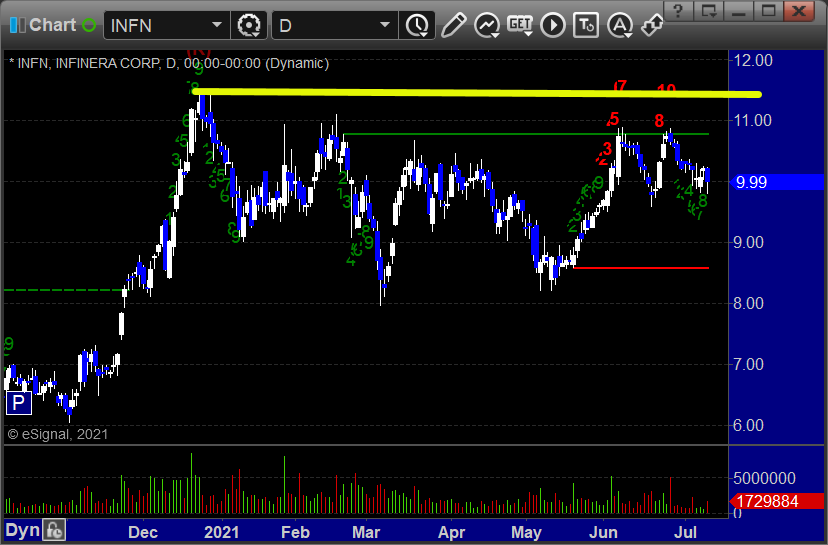Click the Dyn label at bottom left
The height and width of the screenshot is (545, 828).
point(23,530)
